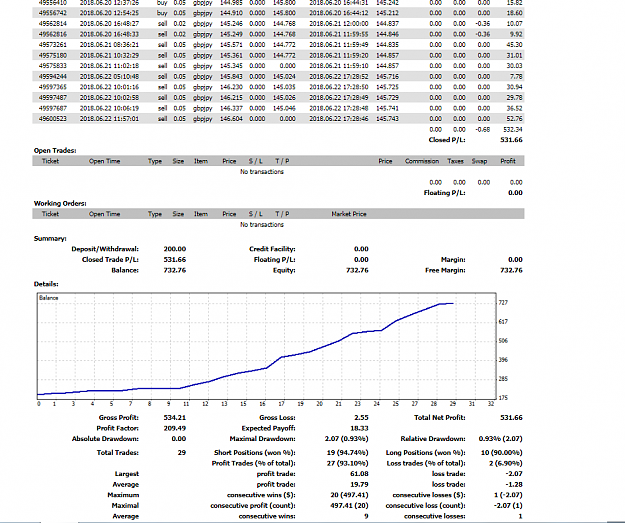Click "Loss trades (% of total):" label
625x523 pixels.
coord(426,464)
